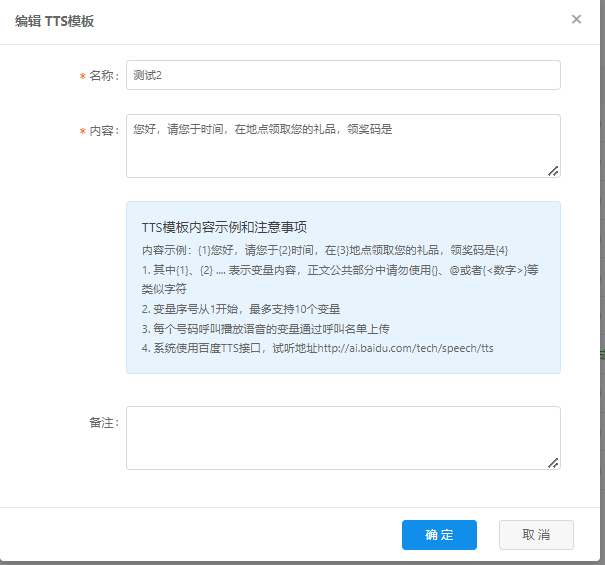
Task: Click the 名称 field label
Action: 103,76
